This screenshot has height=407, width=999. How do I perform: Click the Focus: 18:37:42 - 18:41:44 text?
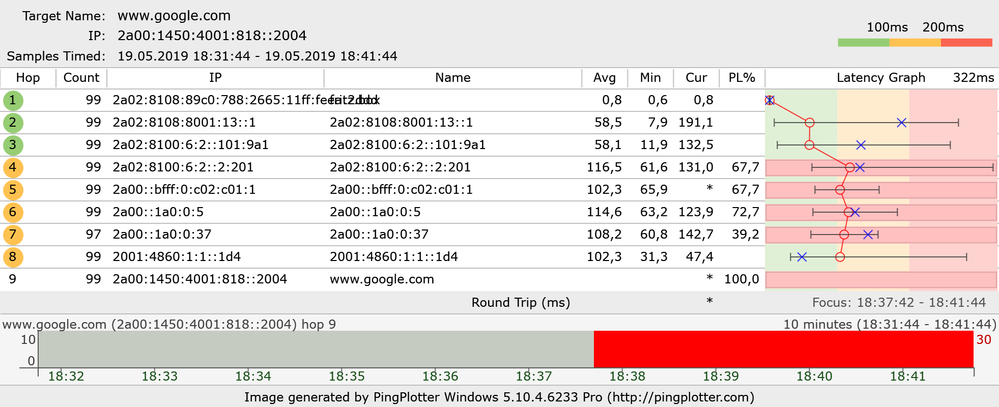[x=898, y=303]
